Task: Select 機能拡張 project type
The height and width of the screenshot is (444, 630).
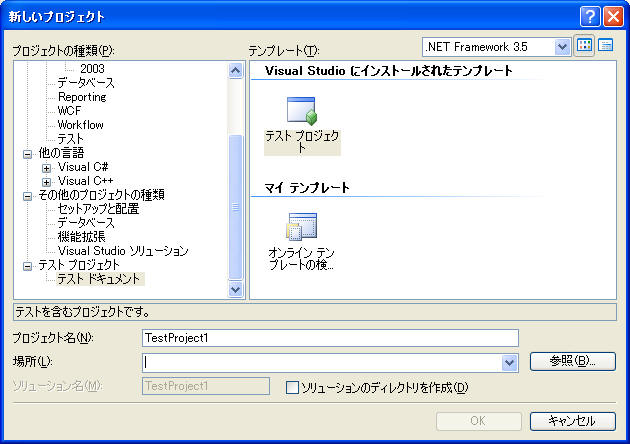Action: [x=81, y=237]
